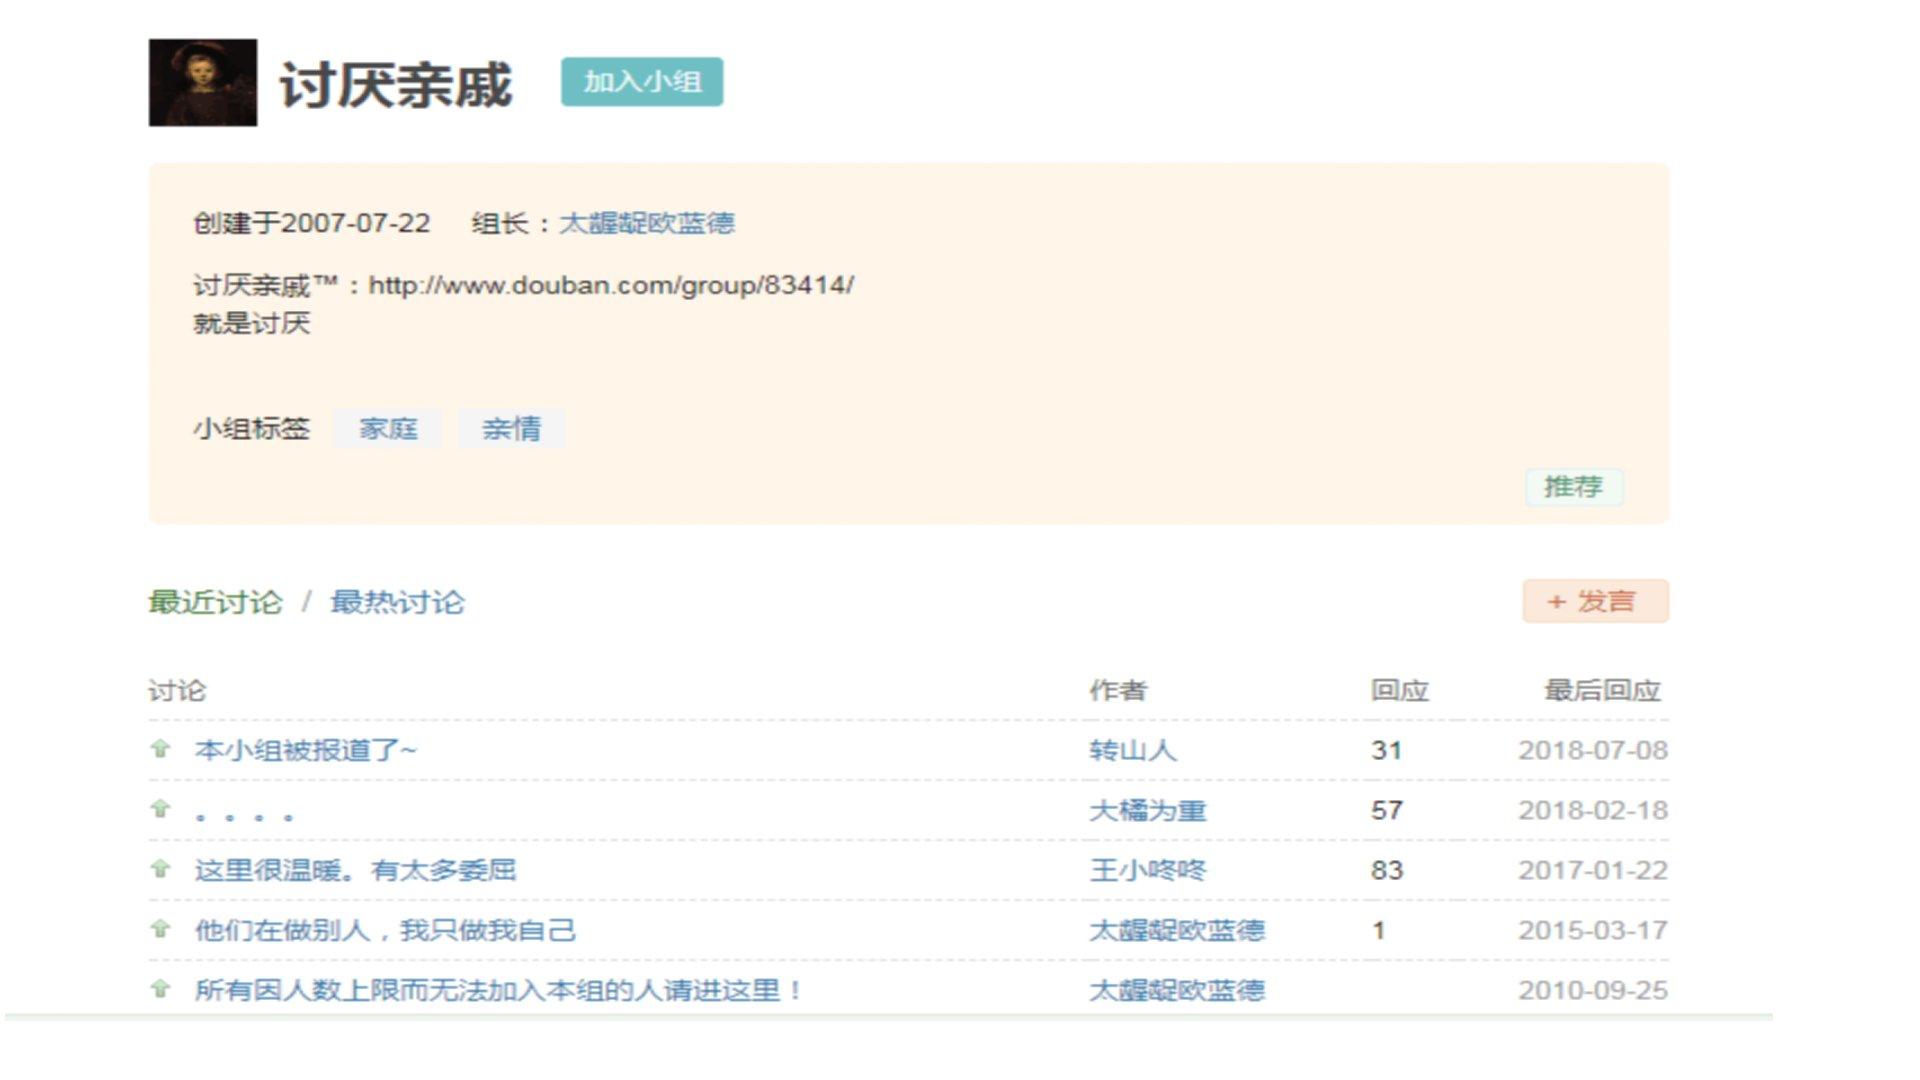Click pinned arrow icon beside 他们在做别人 topic
1920x1080 pixels.
(160, 928)
